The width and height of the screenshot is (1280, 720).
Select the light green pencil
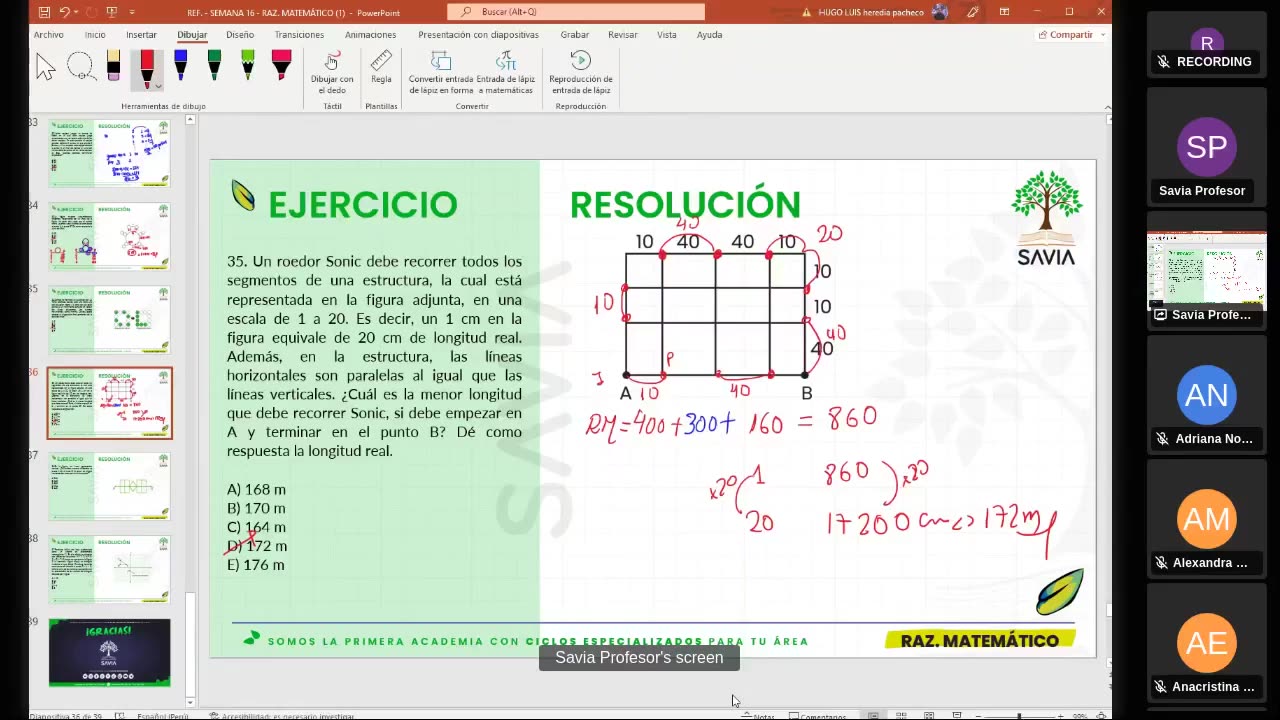(248, 66)
